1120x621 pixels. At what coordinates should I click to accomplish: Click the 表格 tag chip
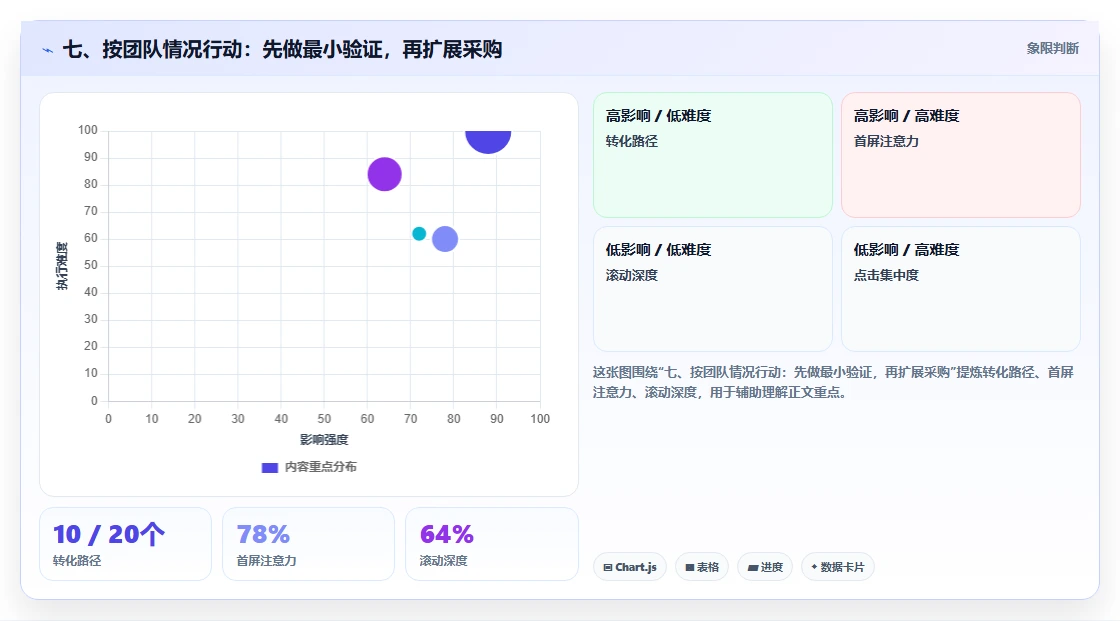click(x=702, y=567)
